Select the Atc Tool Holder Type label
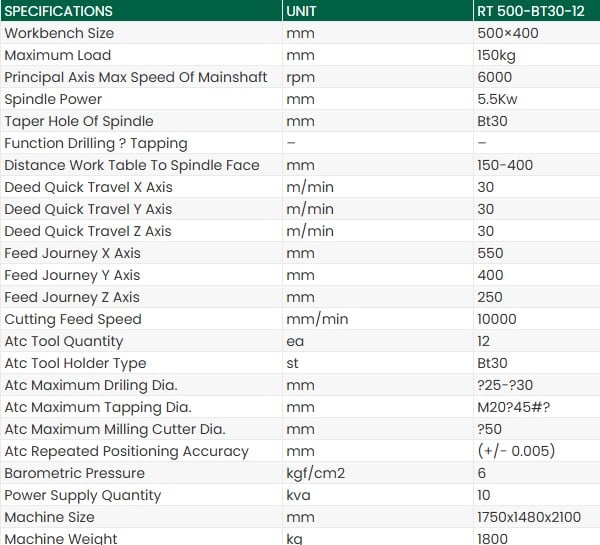 tap(75, 364)
